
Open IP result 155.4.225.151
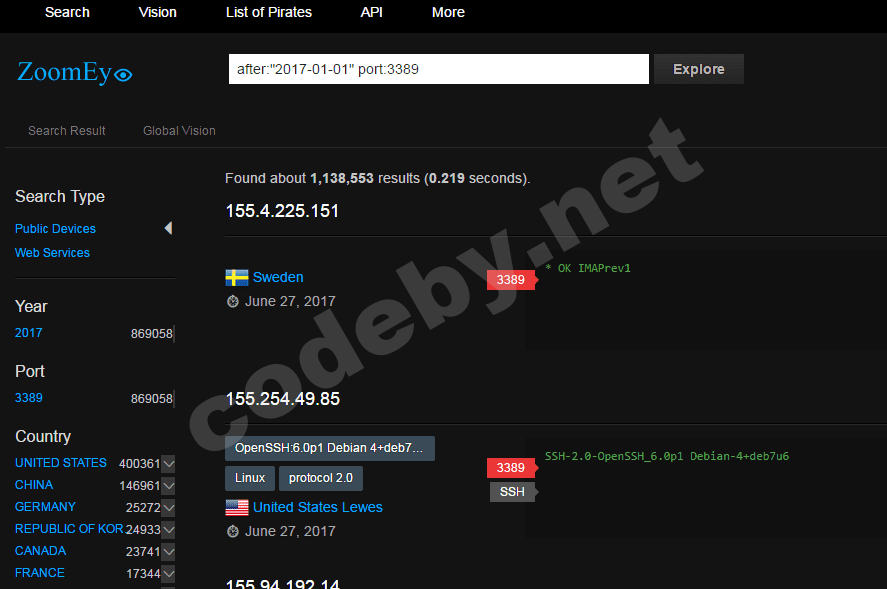click(282, 211)
